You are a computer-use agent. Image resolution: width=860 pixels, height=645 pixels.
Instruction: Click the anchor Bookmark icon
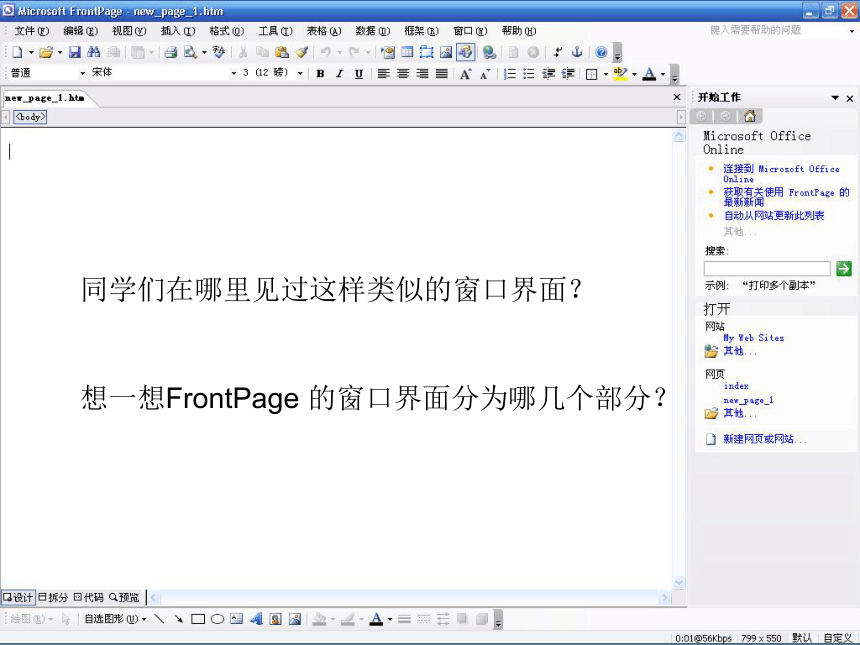[x=576, y=52]
